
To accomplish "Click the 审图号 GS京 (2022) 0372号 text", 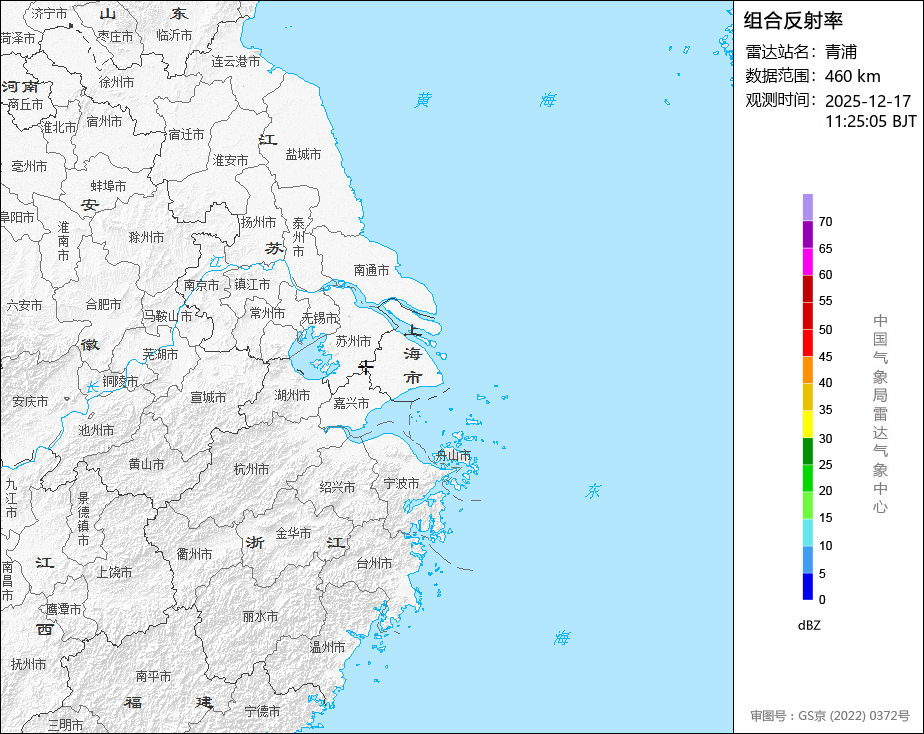I will click(830, 716).
